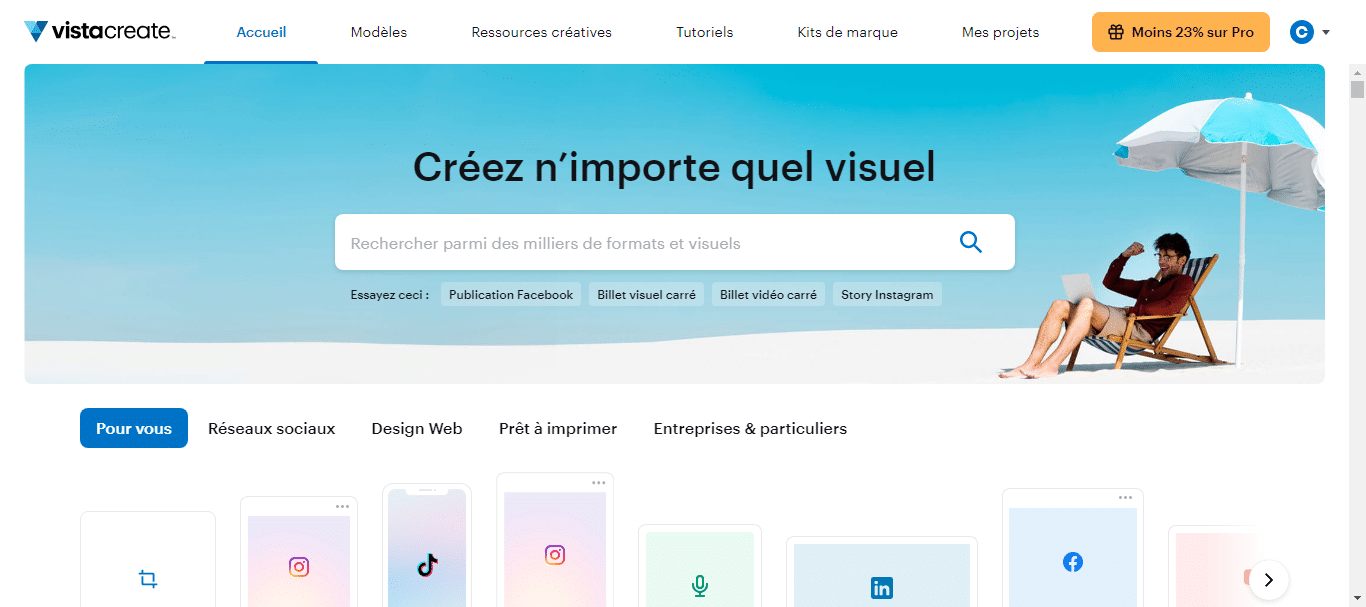
Task: Click the right arrow to browse more templates
Action: coord(1267,579)
